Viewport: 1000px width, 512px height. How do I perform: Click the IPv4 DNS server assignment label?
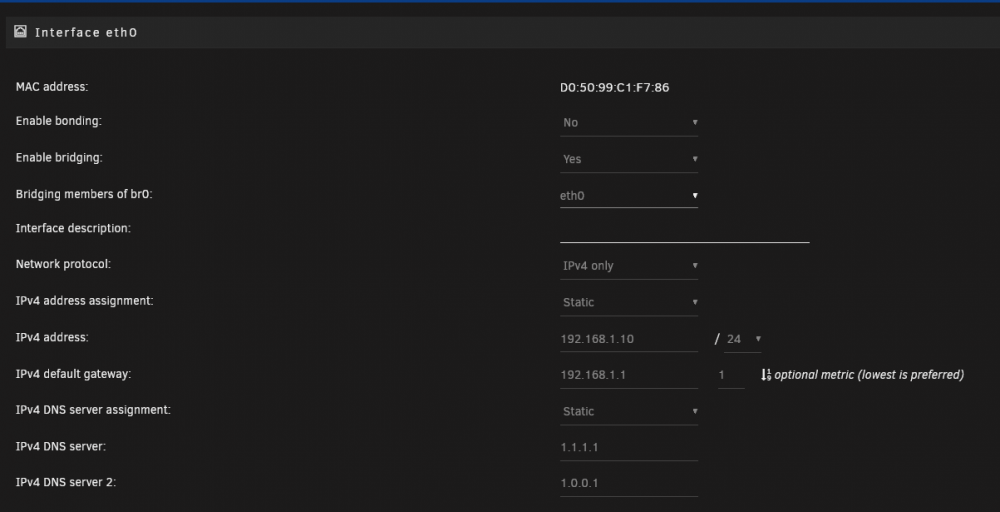pyautogui.click(x=93, y=410)
